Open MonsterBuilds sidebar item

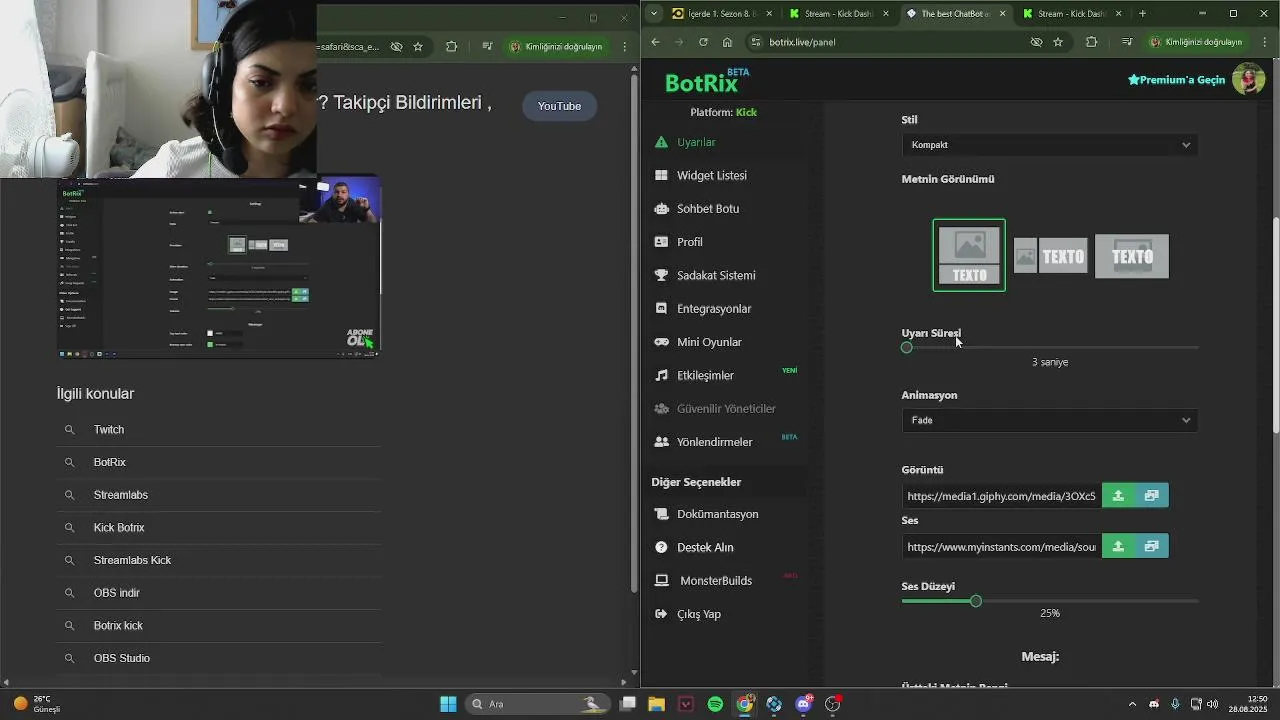(715, 581)
